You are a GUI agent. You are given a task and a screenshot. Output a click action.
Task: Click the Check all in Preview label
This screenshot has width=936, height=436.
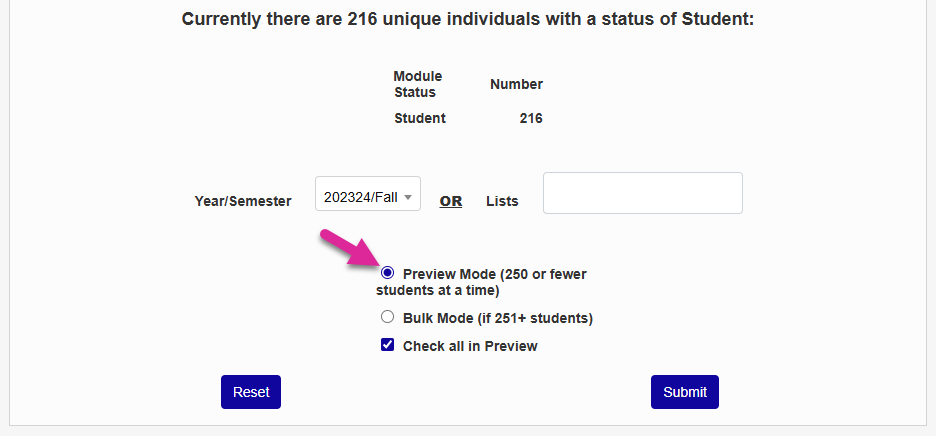click(470, 347)
